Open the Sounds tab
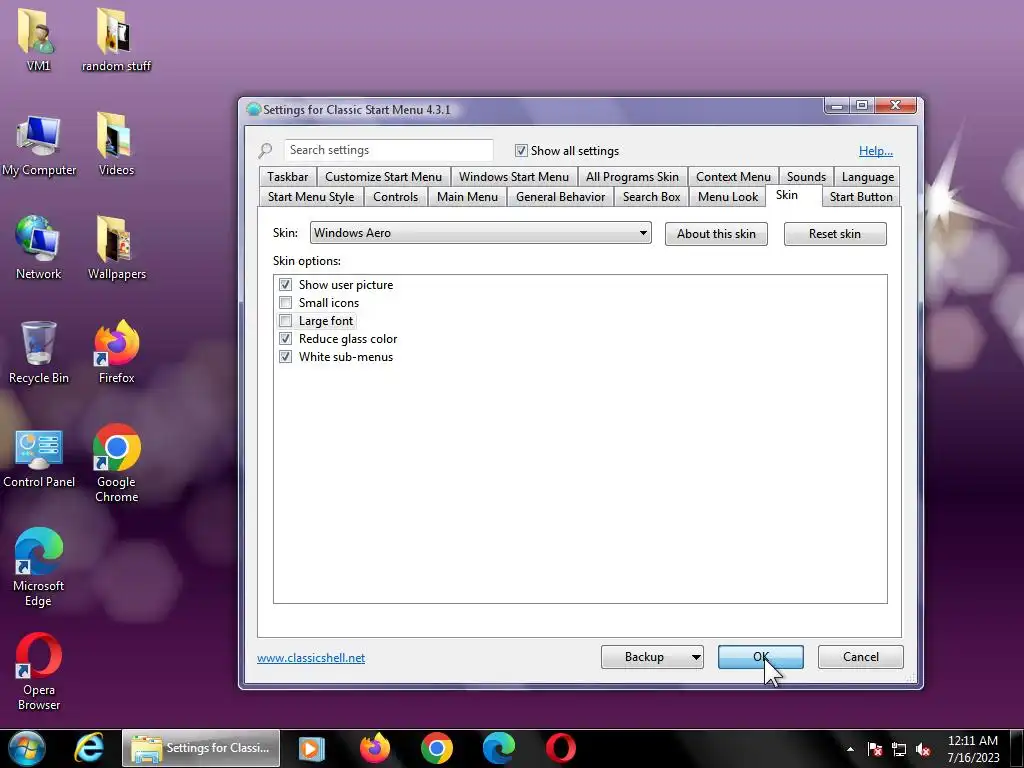Image resolution: width=1024 pixels, height=768 pixels. pyautogui.click(x=806, y=177)
